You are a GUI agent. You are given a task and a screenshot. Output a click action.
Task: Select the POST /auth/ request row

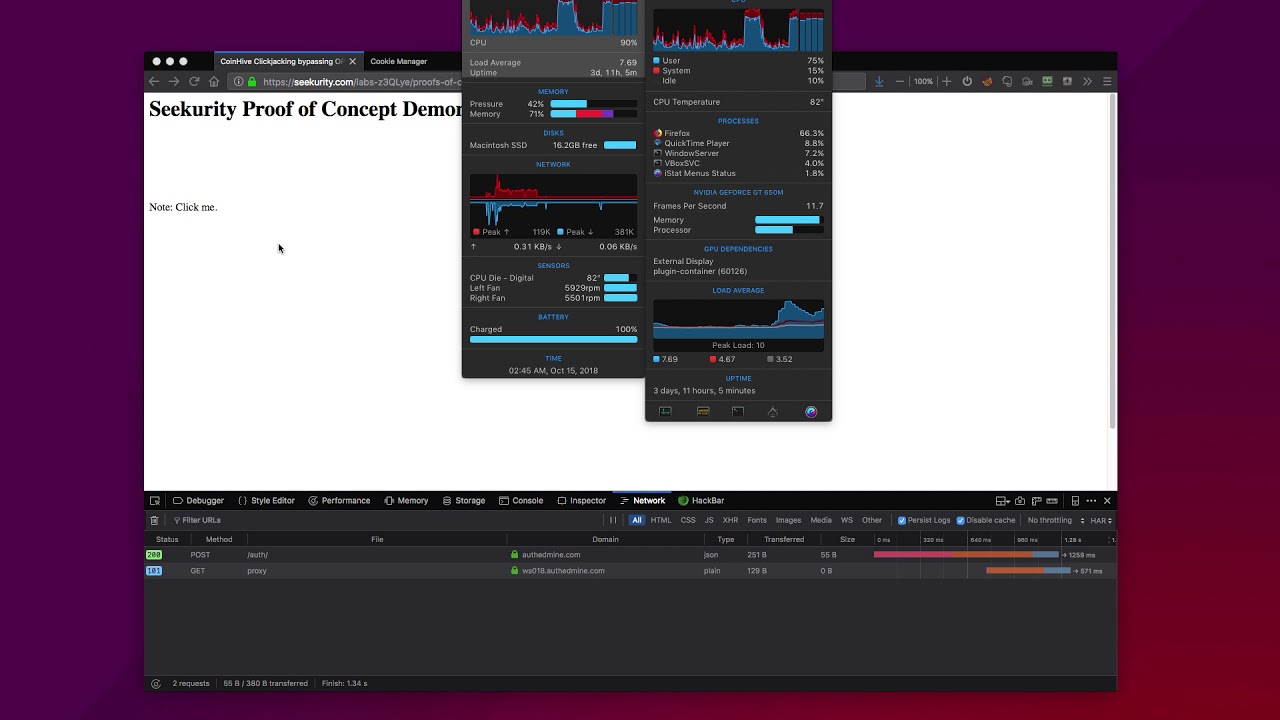[630, 554]
